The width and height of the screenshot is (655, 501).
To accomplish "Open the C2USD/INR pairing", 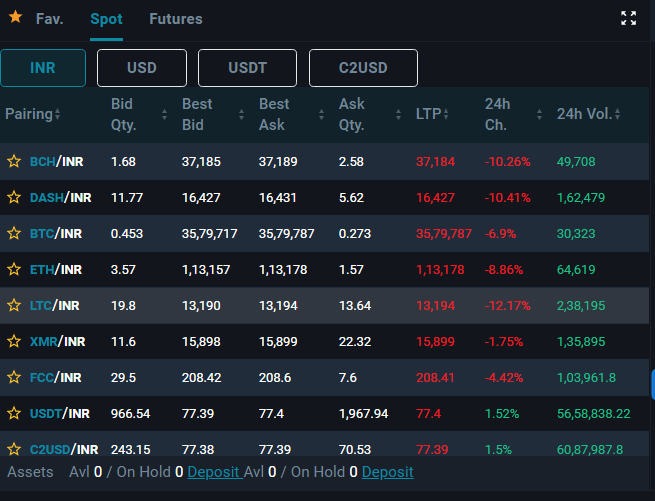I will point(64,449).
